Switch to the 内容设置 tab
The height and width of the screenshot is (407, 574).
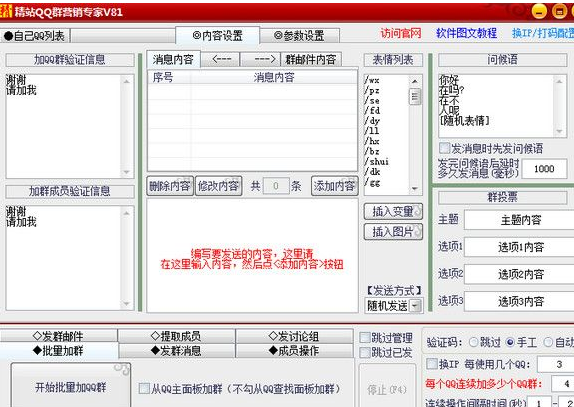click(x=217, y=36)
